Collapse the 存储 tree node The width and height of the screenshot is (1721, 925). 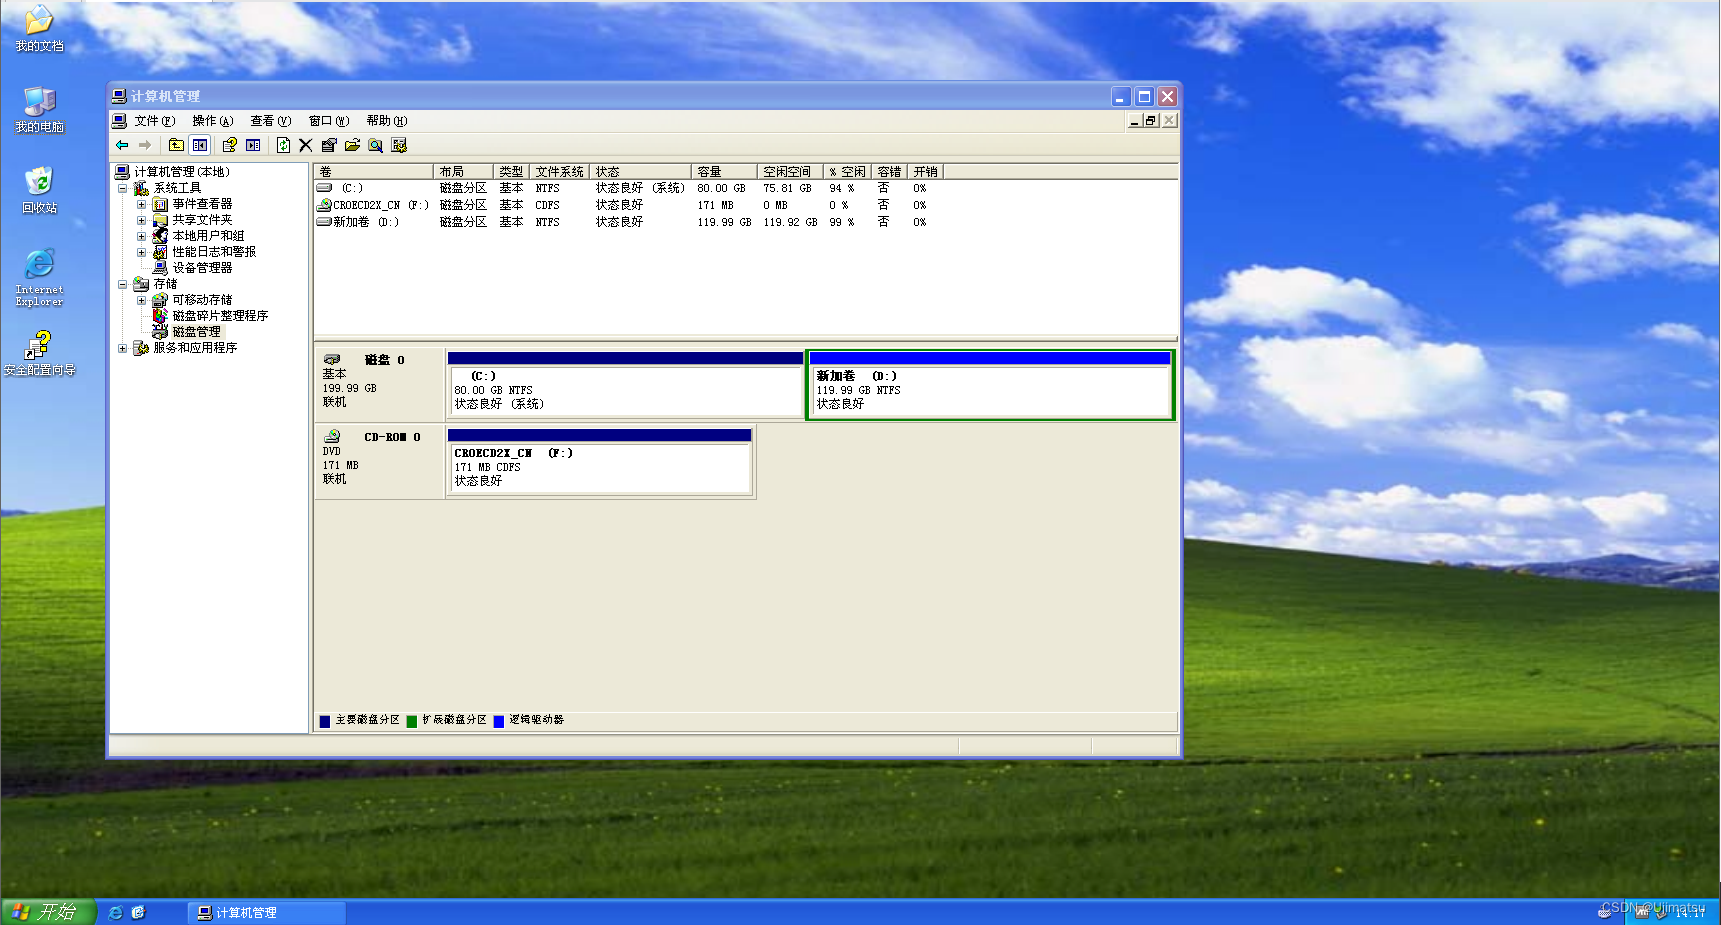tap(123, 284)
